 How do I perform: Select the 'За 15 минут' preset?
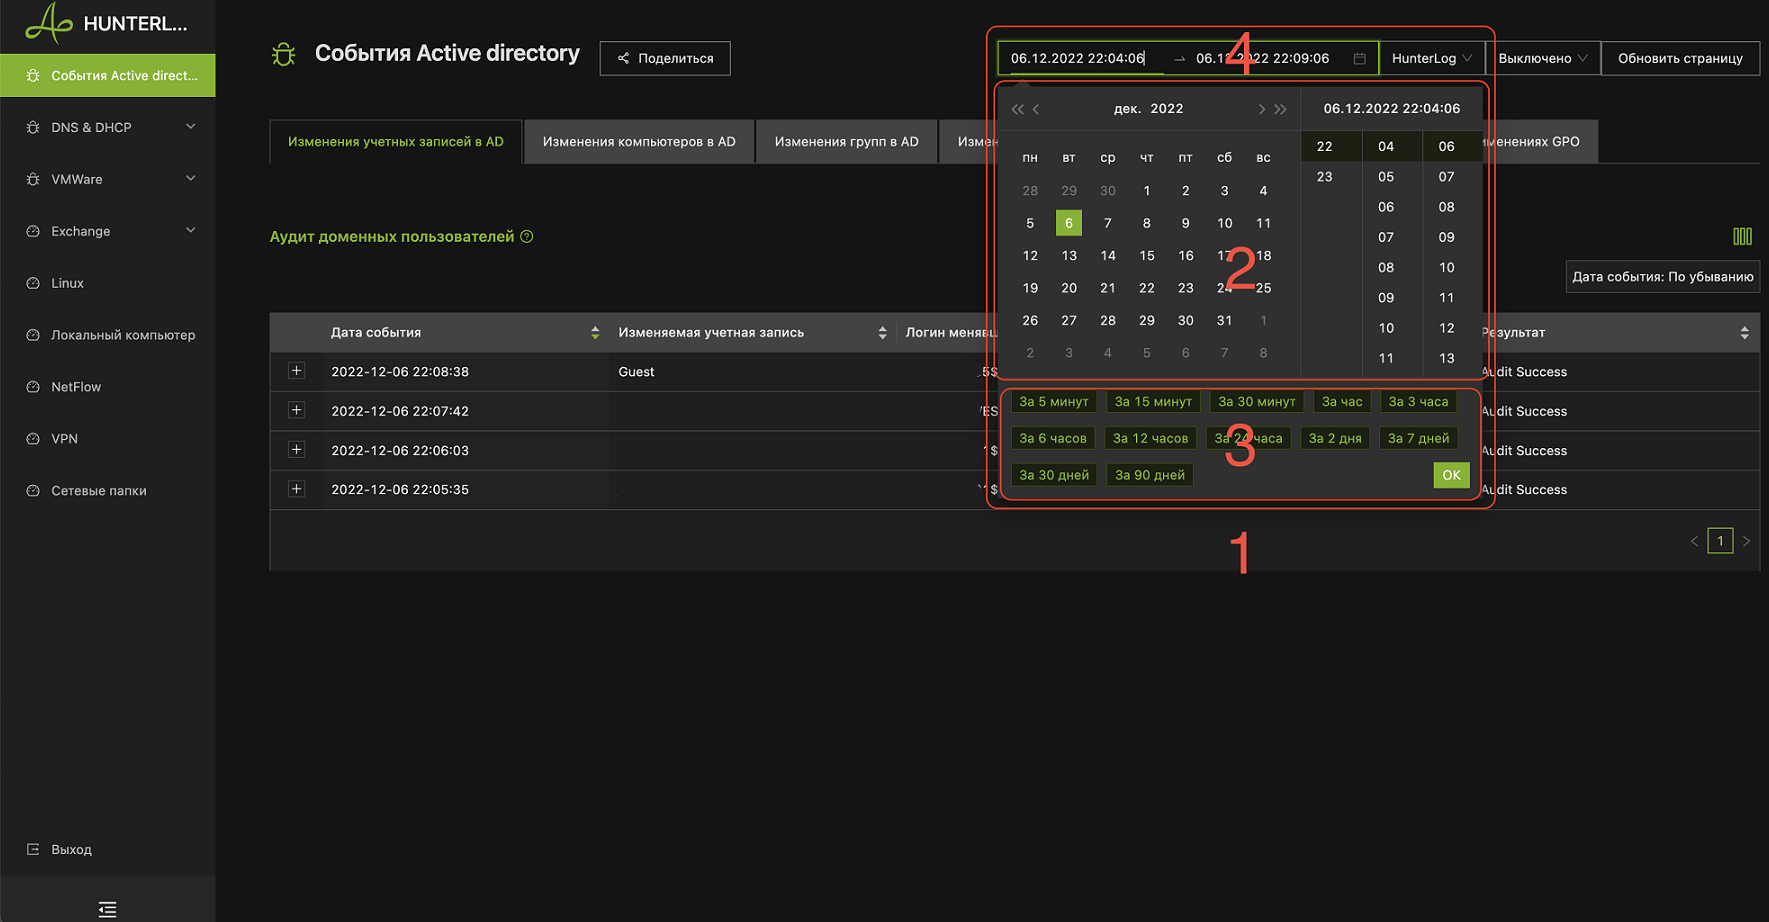coord(1153,402)
